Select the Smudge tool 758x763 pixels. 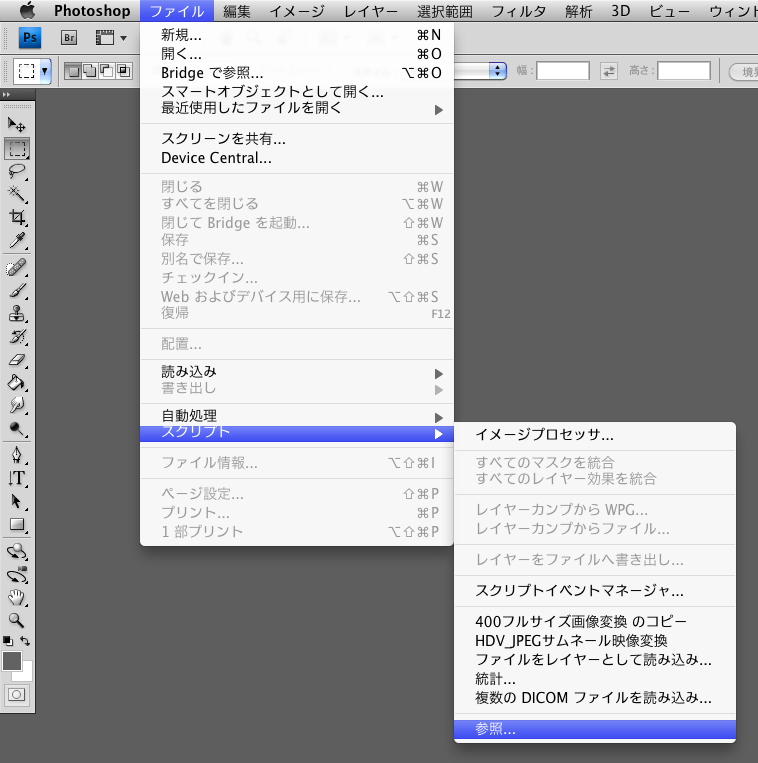17,405
